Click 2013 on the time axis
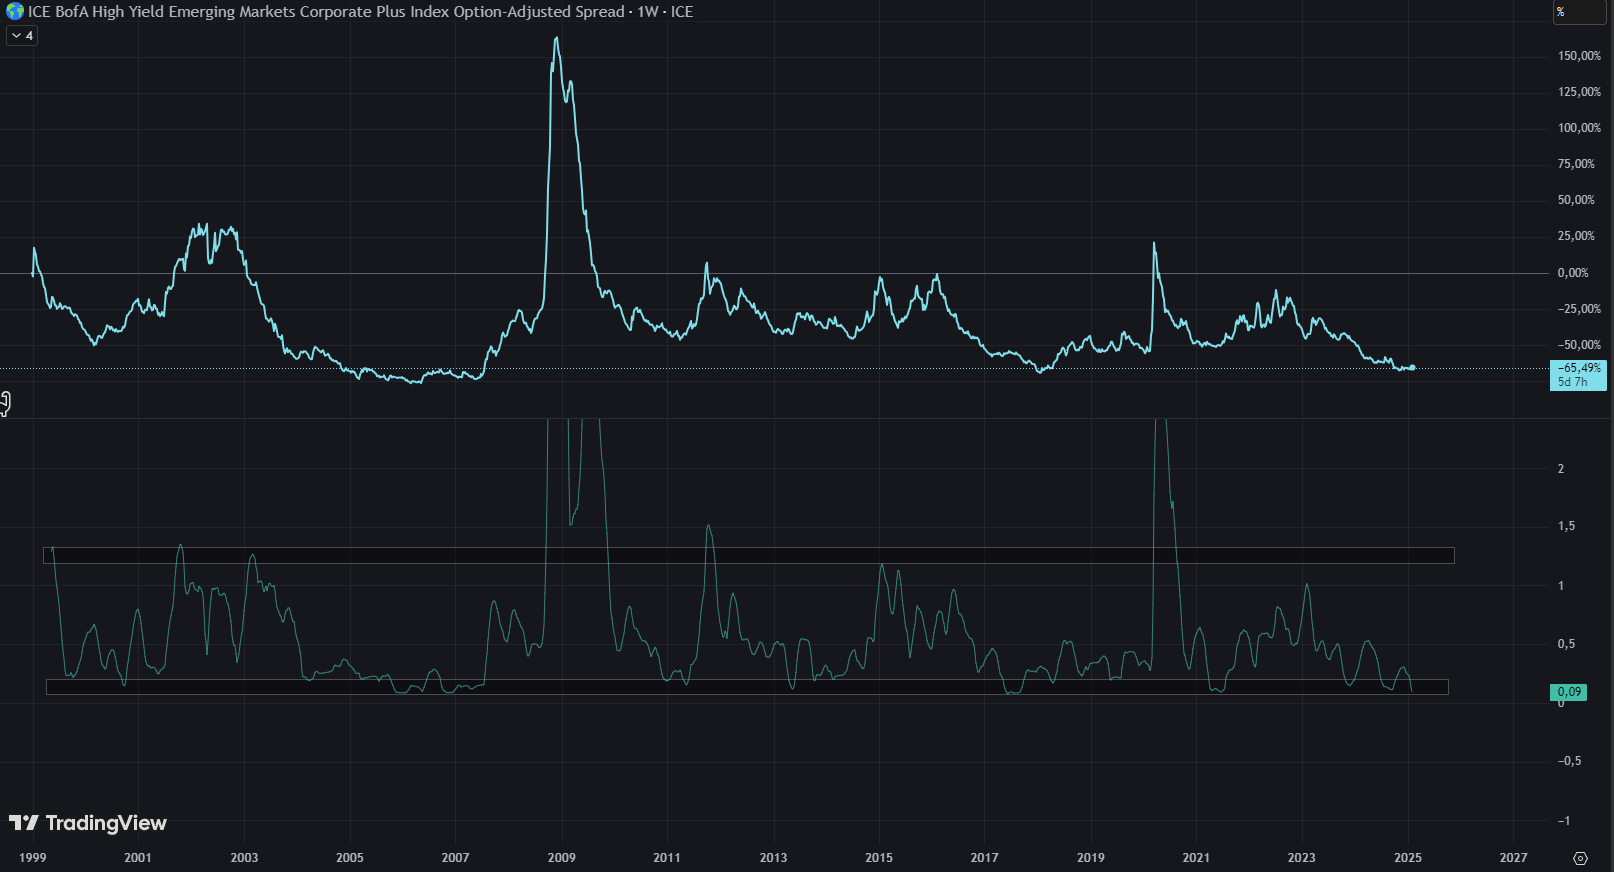Image resolution: width=1614 pixels, height=872 pixels. tap(773, 858)
